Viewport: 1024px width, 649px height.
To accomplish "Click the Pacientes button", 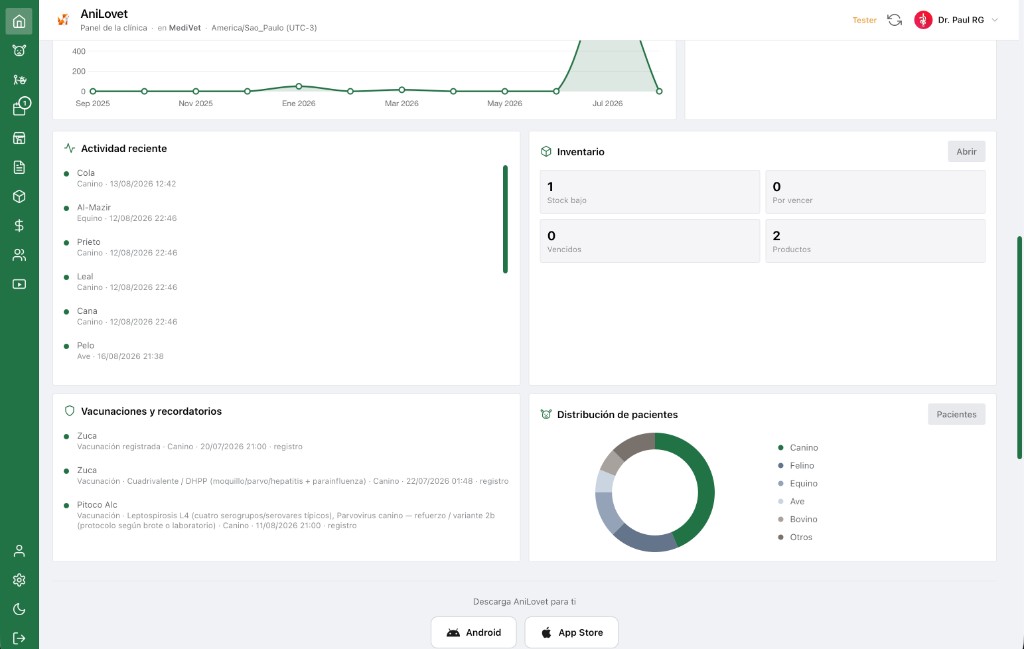I will (956, 414).
